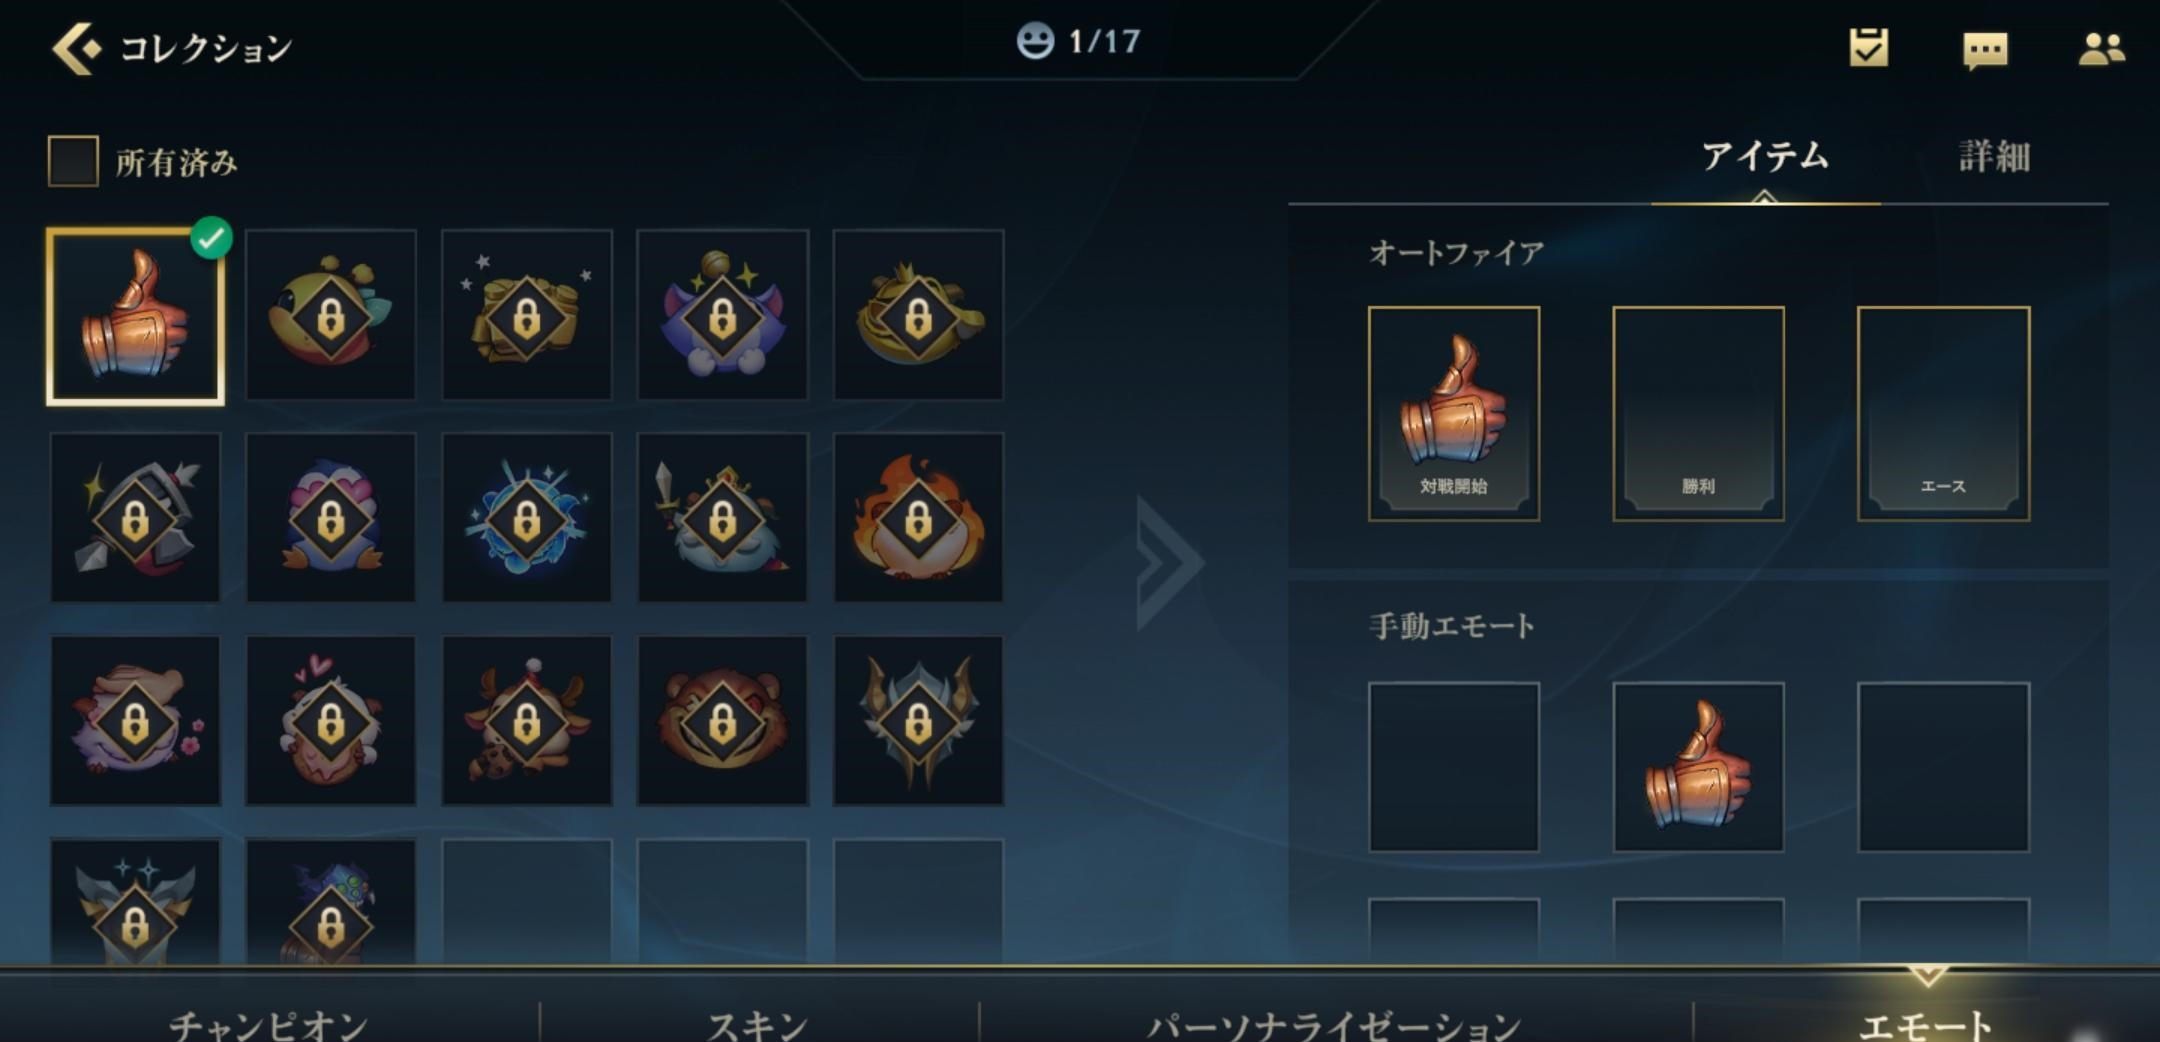Select the locked heart poro emote
Image resolution: width=2160 pixels, height=1042 pixels.
click(331, 721)
